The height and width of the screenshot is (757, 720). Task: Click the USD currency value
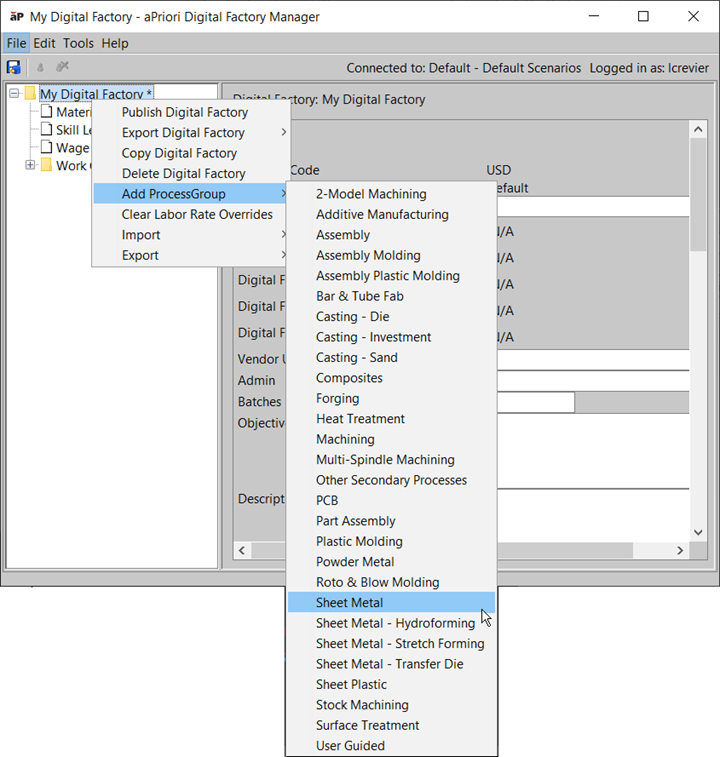coord(498,170)
